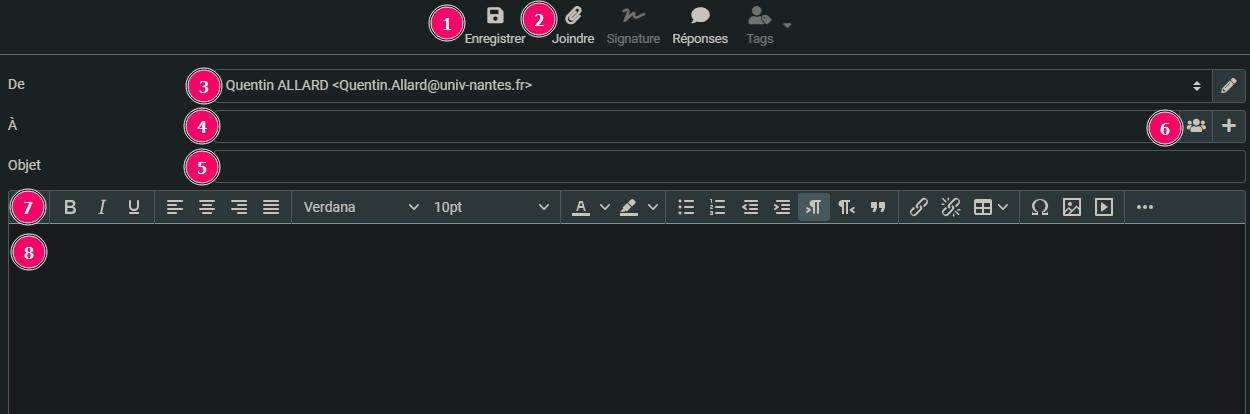This screenshot has height=414, width=1250.
Task: Open the Verdana font family dropdown
Action: pyautogui.click(x=361, y=207)
